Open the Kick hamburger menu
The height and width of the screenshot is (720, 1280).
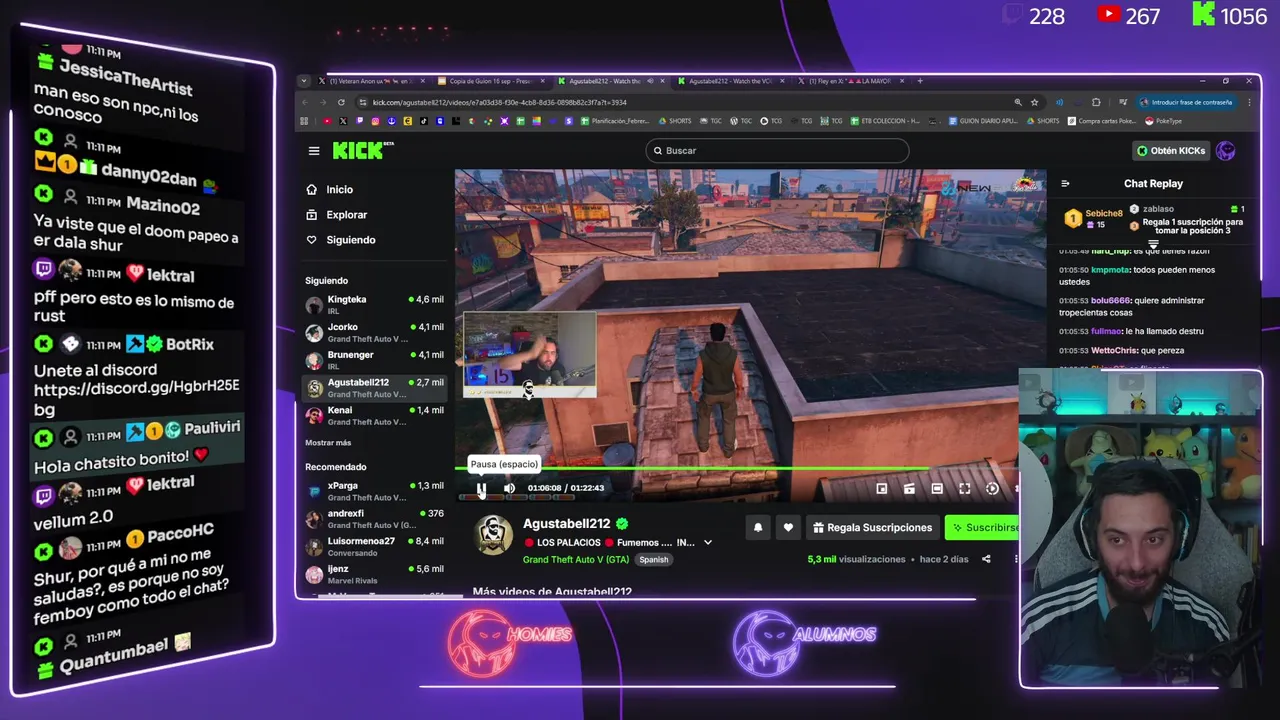point(314,151)
